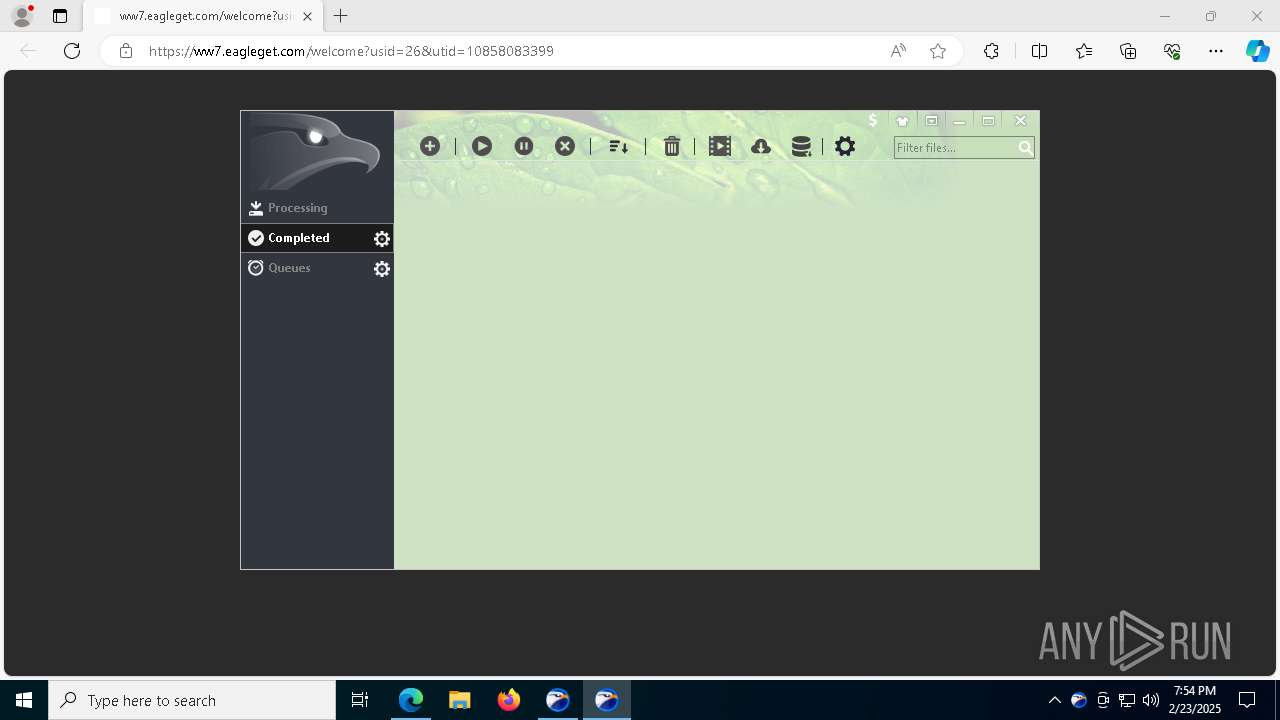
Task: Open the tab actions menu icon
Action: click(60, 16)
